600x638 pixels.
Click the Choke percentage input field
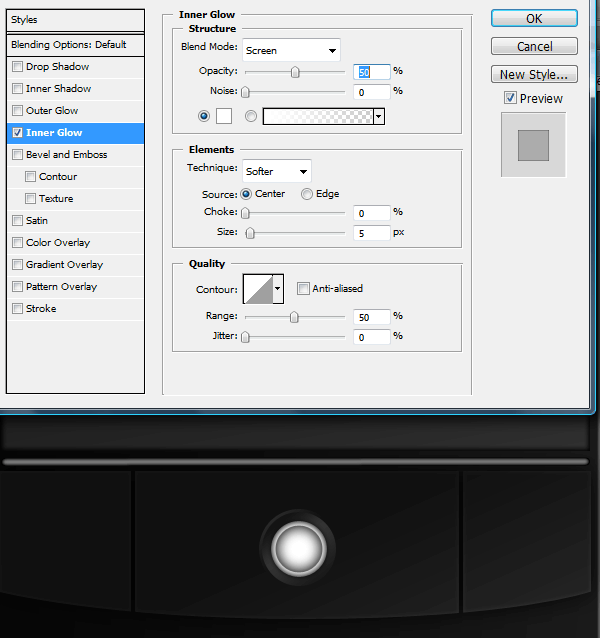[372, 213]
